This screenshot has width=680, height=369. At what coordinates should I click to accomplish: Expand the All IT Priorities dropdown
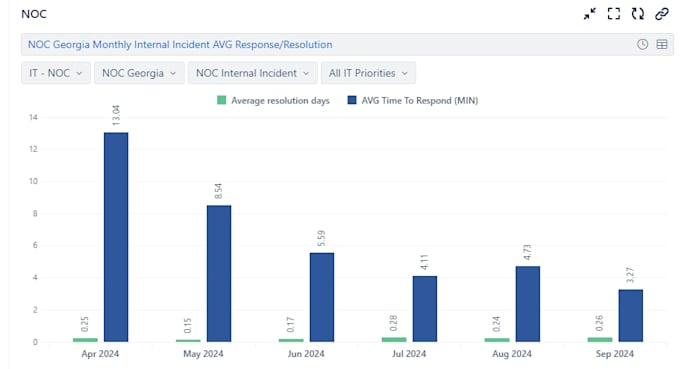tap(368, 73)
